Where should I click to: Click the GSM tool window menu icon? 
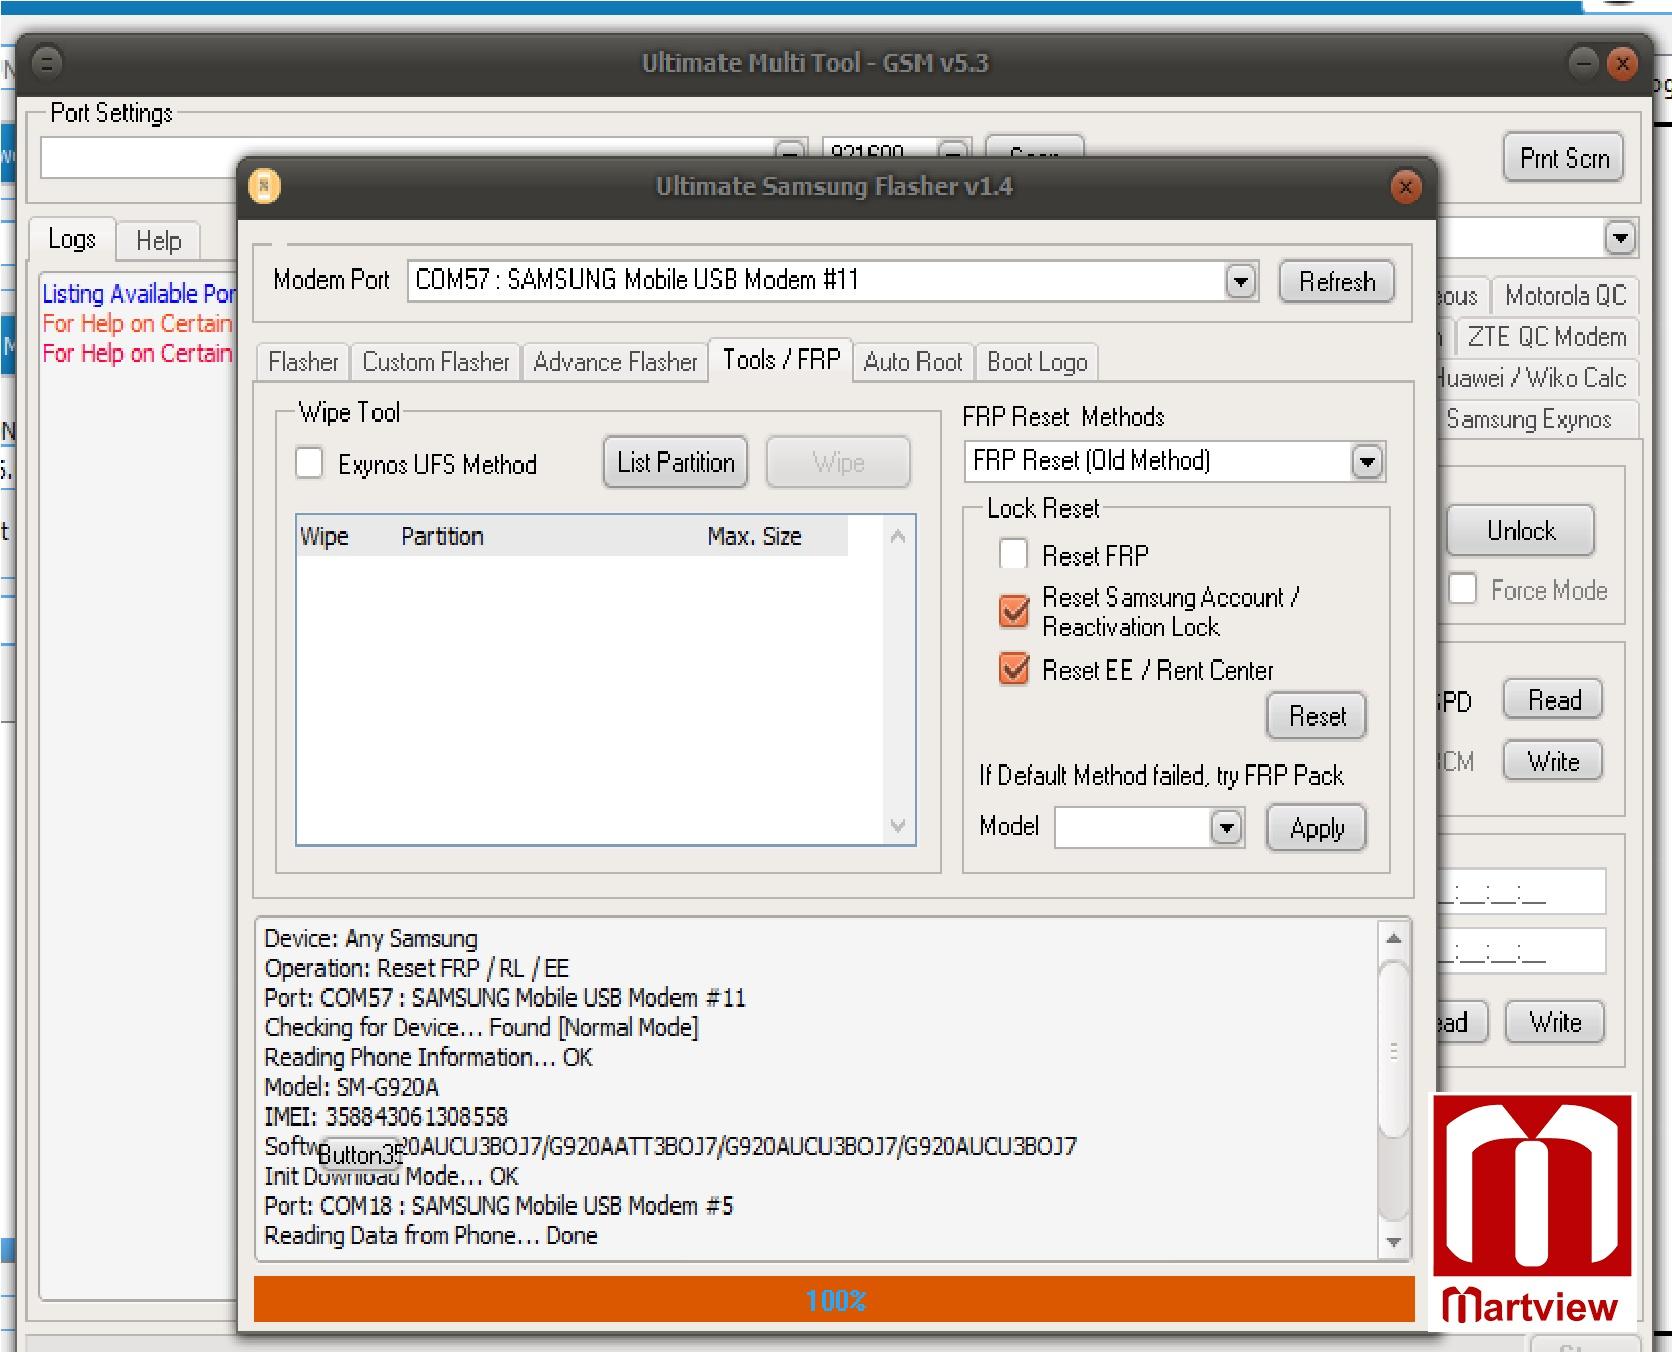tap(47, 64)
